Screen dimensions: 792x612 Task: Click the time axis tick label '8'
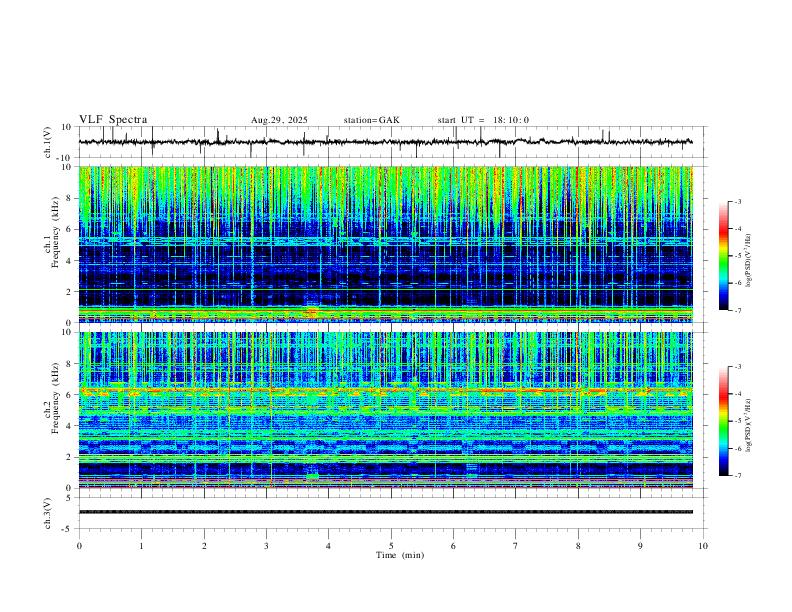[578, 546]
